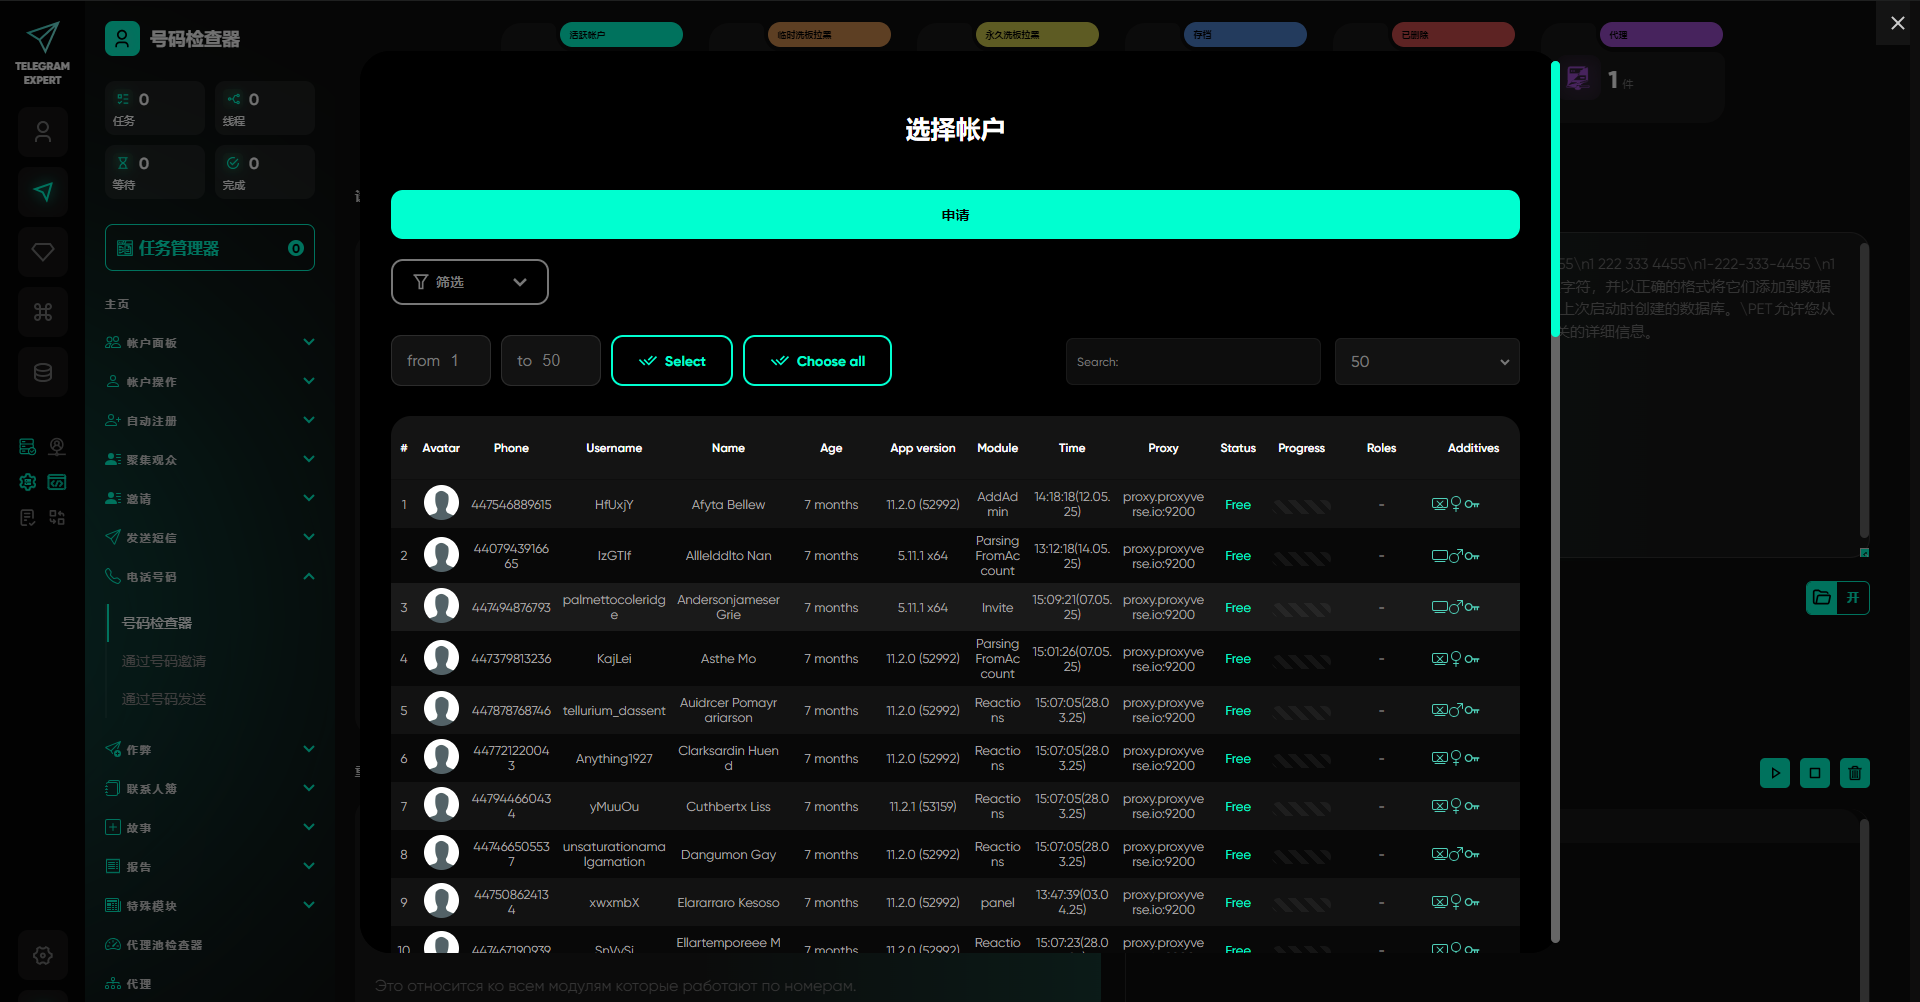Click the key icon in row 1 Additives
1920x1002 pixels.
(1472, 505)
